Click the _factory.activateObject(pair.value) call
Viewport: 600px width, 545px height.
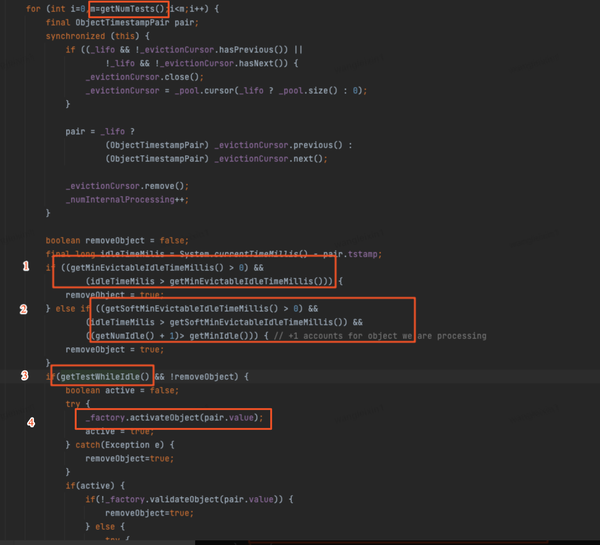pos(172,418)
